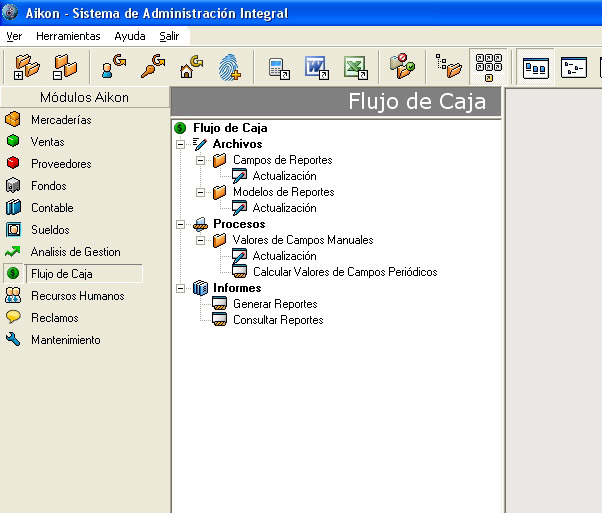Collapse the Campos de Reportes folder
This screenshot has width=602, height=517.
tap(200, 160)
